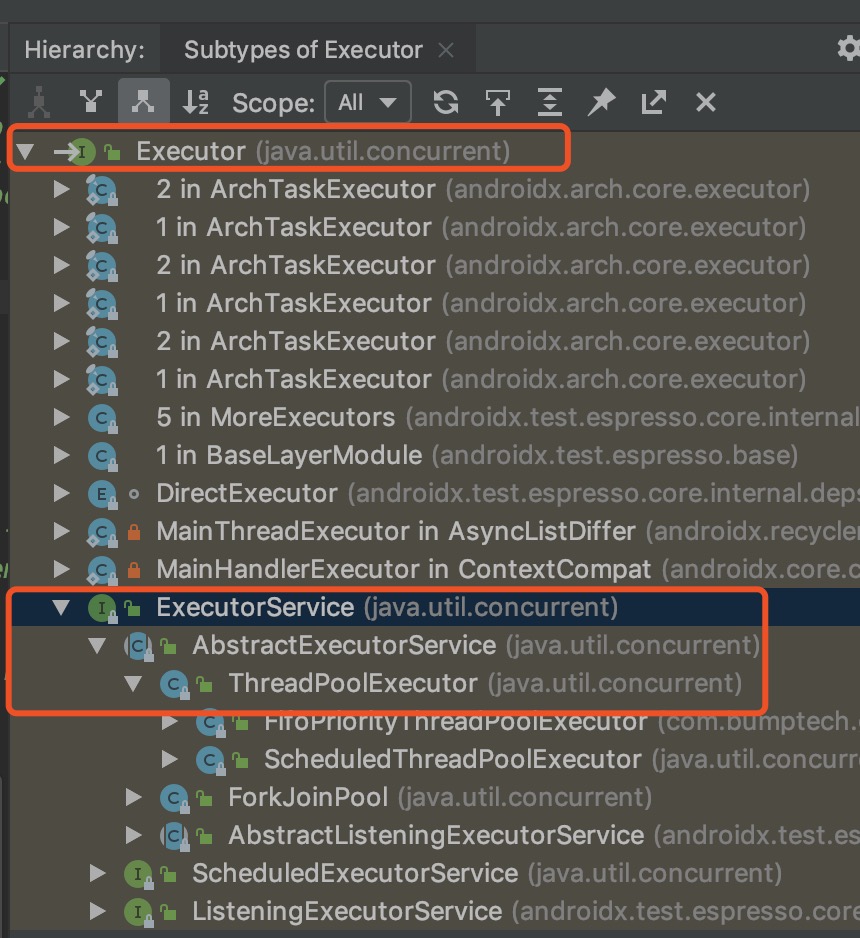Collapse the ExecutorService node
Screen dimensions: 860x938
[x=61, y=608]
